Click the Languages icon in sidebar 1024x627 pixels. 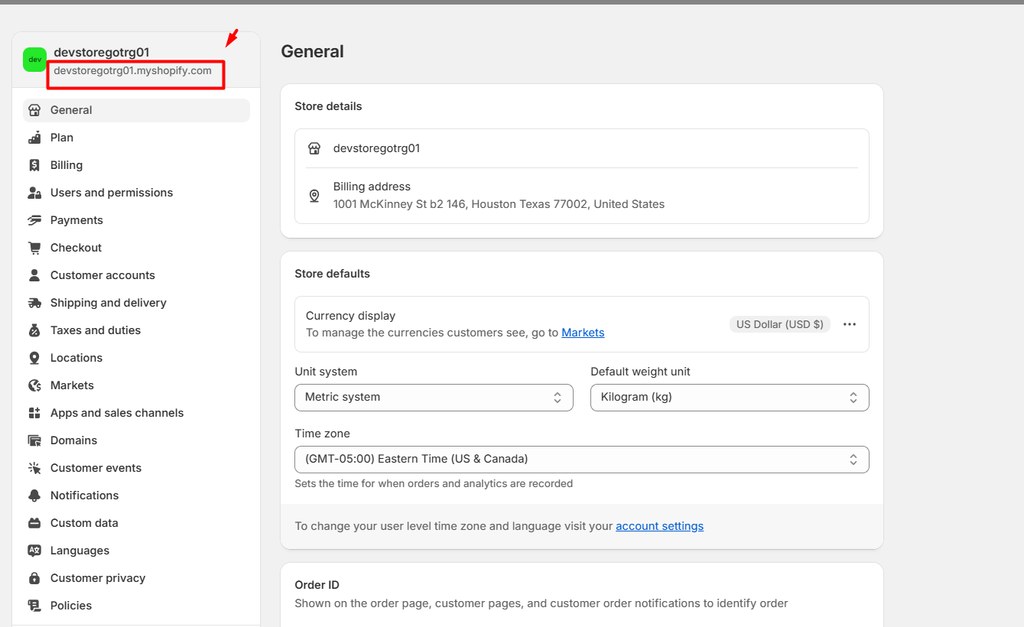coord(35,551)
